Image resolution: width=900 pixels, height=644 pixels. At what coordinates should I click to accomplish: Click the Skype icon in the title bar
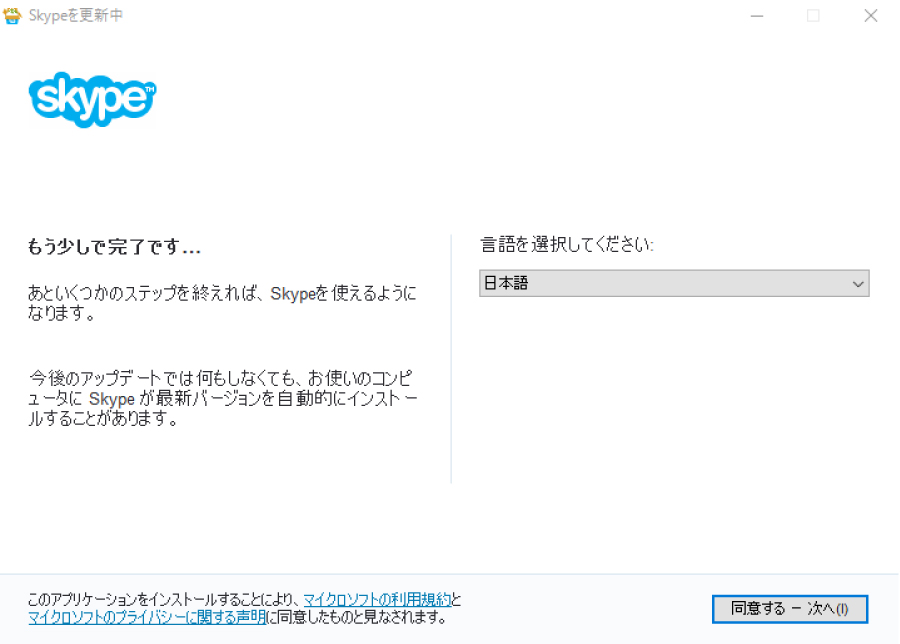coord(13,15)
